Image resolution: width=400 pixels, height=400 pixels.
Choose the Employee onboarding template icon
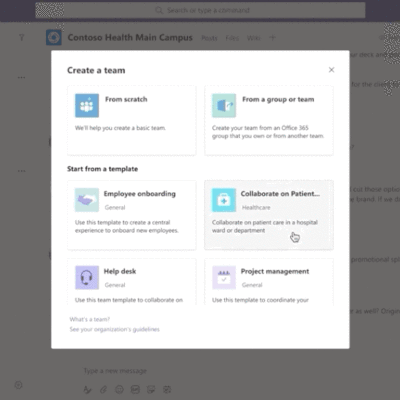pyautogui.click(x=87, y=200)
